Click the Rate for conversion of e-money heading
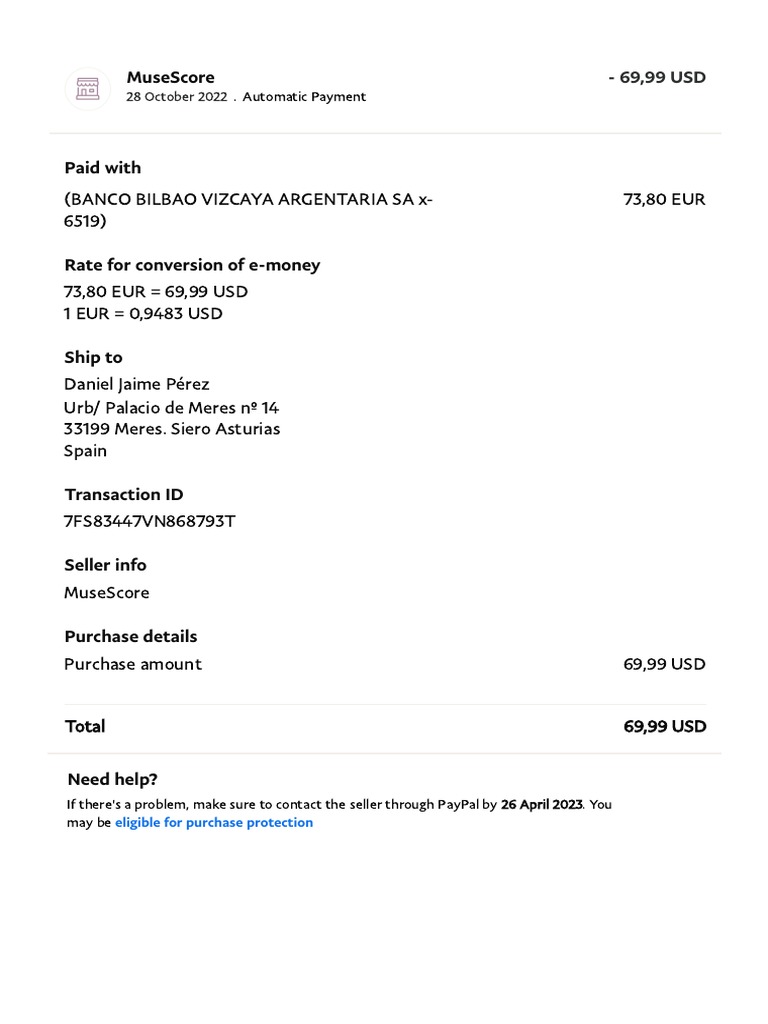This screenshot has height=1024, width=768. 192,265
